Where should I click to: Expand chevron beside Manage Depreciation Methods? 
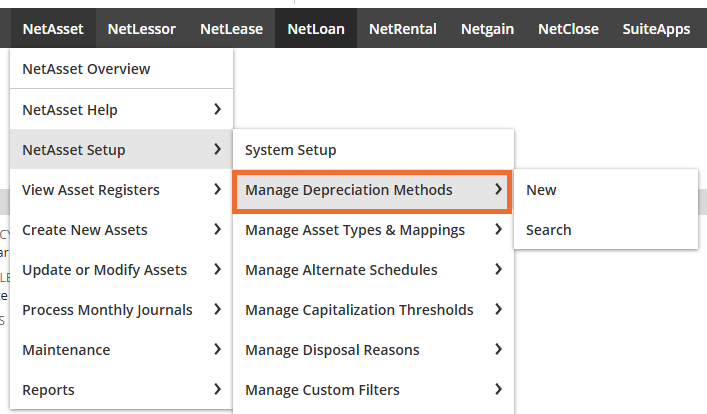[498, 189]
